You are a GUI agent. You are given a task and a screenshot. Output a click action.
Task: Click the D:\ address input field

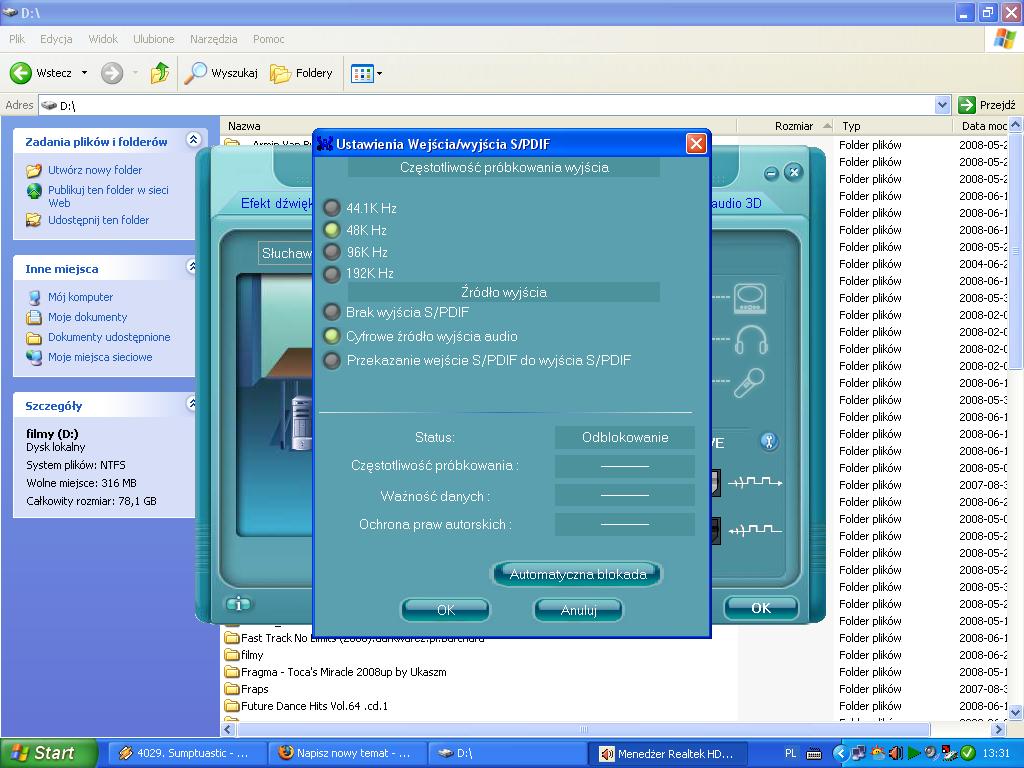(x=487, y=105)
